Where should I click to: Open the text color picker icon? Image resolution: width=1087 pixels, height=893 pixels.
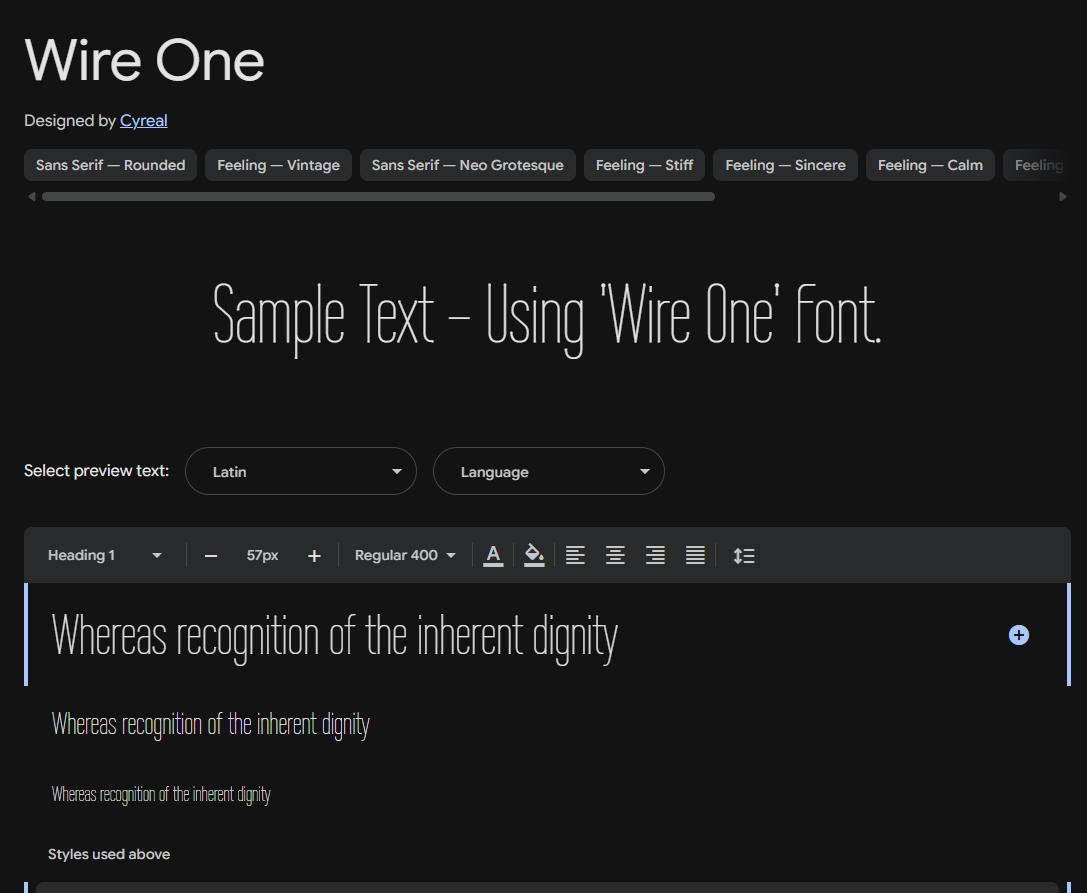[x=493, y=555]
